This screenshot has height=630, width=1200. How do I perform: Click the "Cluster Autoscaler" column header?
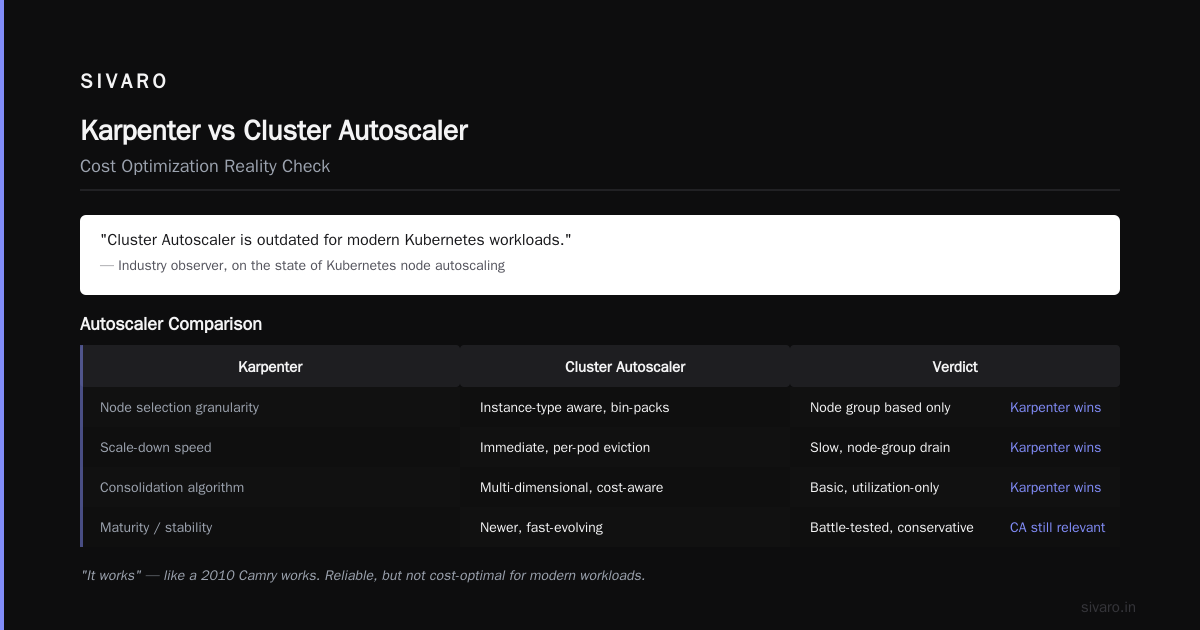[625, 367]
